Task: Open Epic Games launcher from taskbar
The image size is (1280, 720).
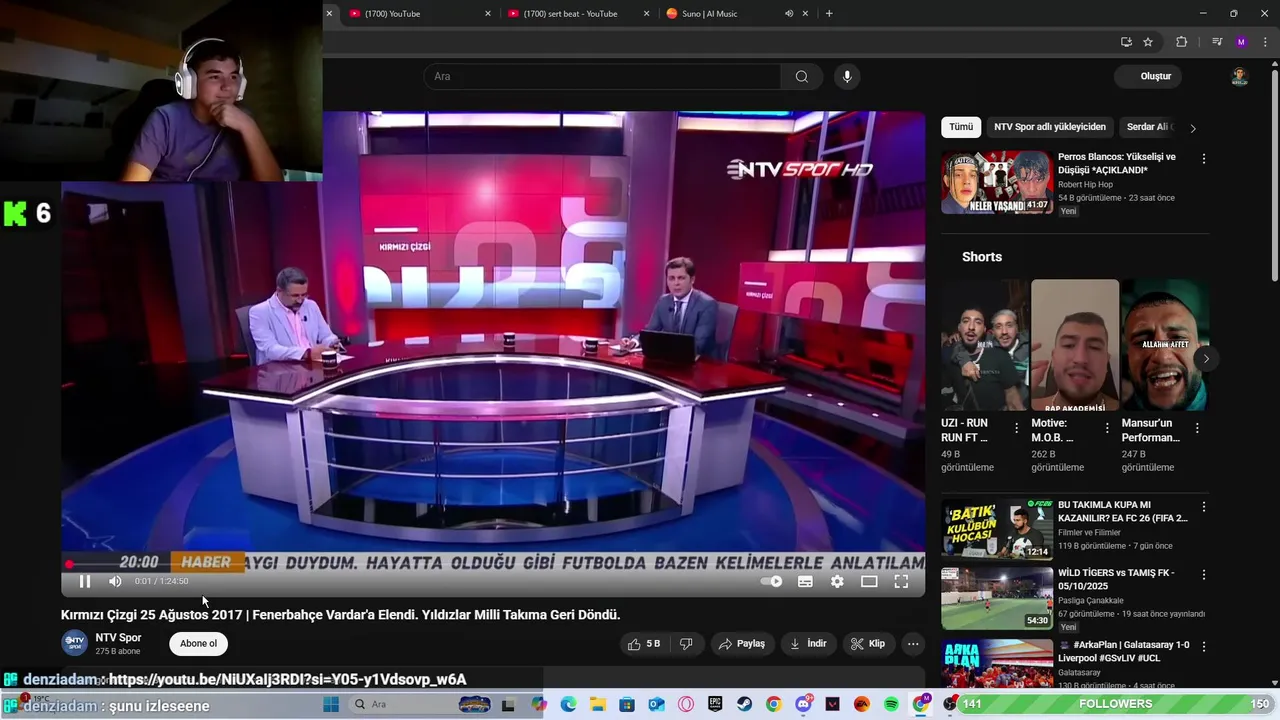Action: pyautogui.click(x=715, y=704)
